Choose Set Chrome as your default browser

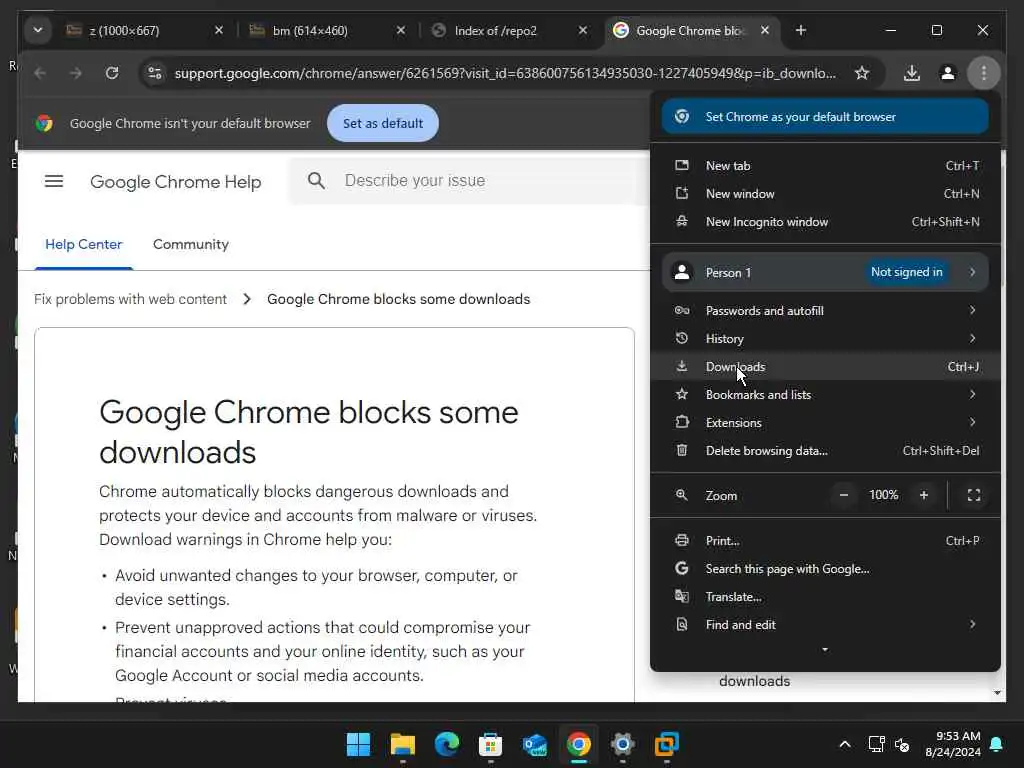(x=825, y=117)
